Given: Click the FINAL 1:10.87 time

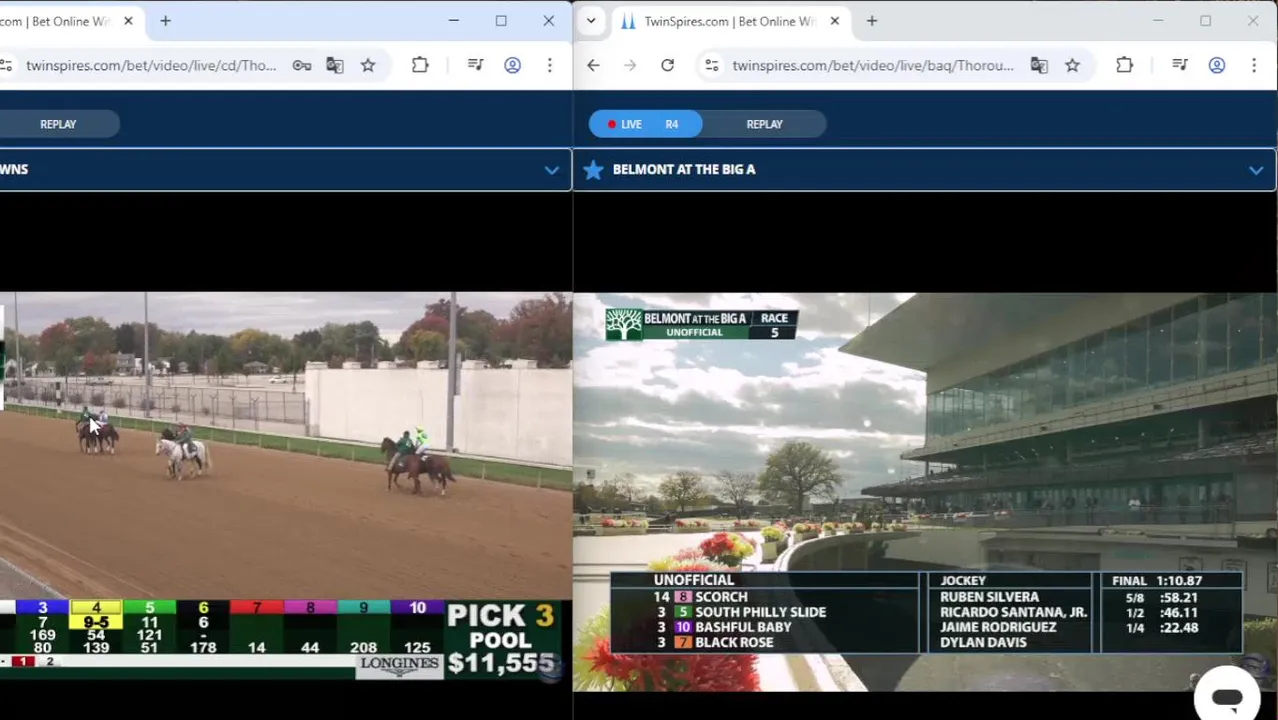Looking at the screenshot, I should coord(1157,580).
